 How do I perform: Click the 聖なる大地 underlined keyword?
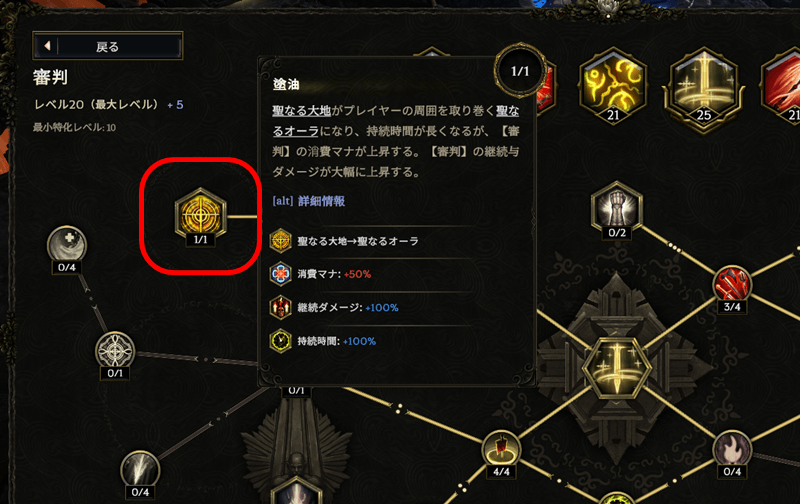[302, 111]
